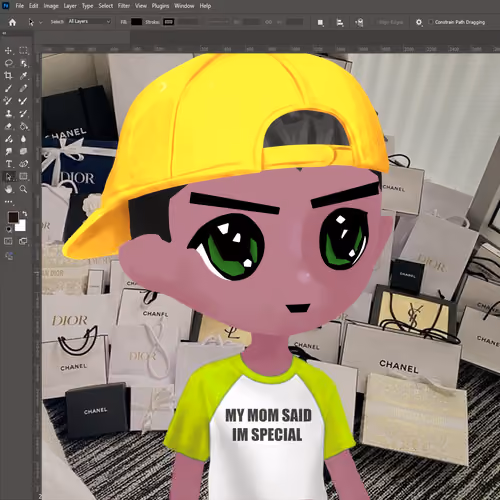The width and height of the screenshot is (500, 500).
Task: Open the path operations icon in options bar
Action: [320, 22]
